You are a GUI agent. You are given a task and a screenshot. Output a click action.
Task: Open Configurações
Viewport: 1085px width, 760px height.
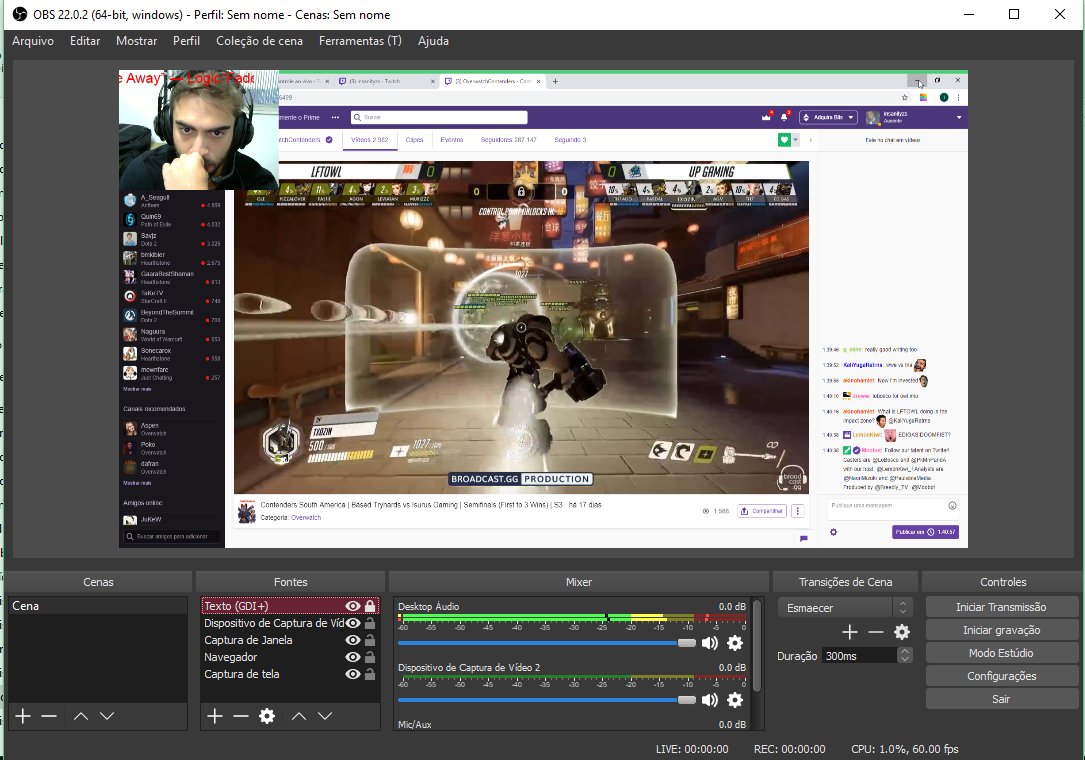pos(1001,676)
